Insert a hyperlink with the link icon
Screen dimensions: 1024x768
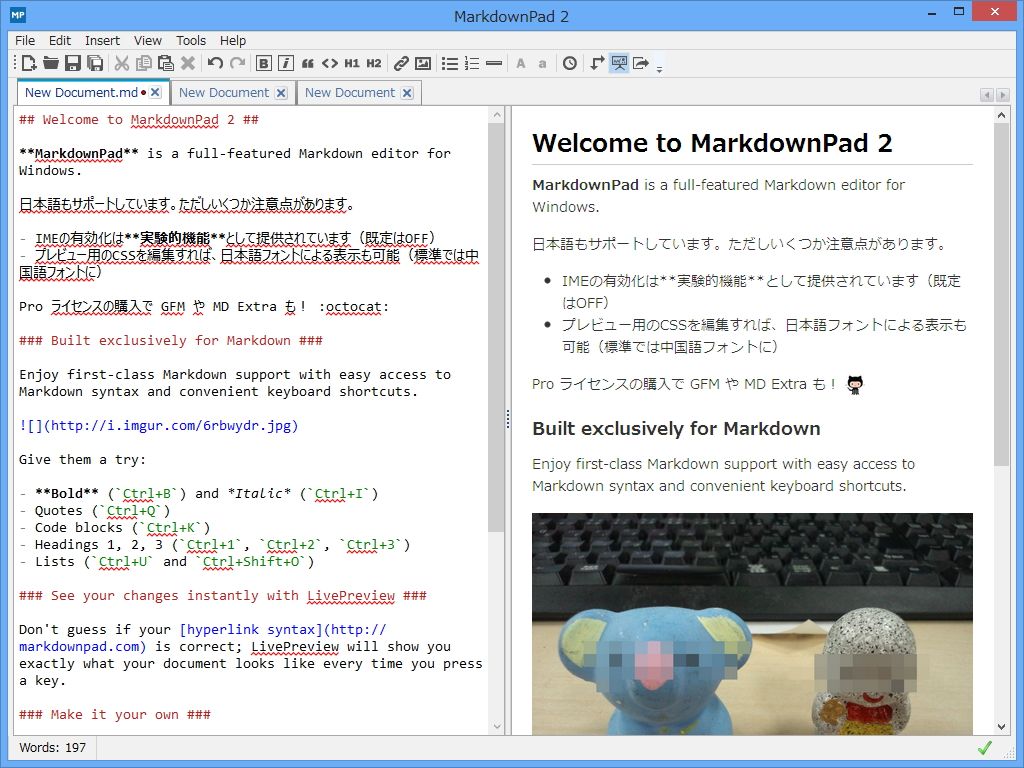(400, 63)
